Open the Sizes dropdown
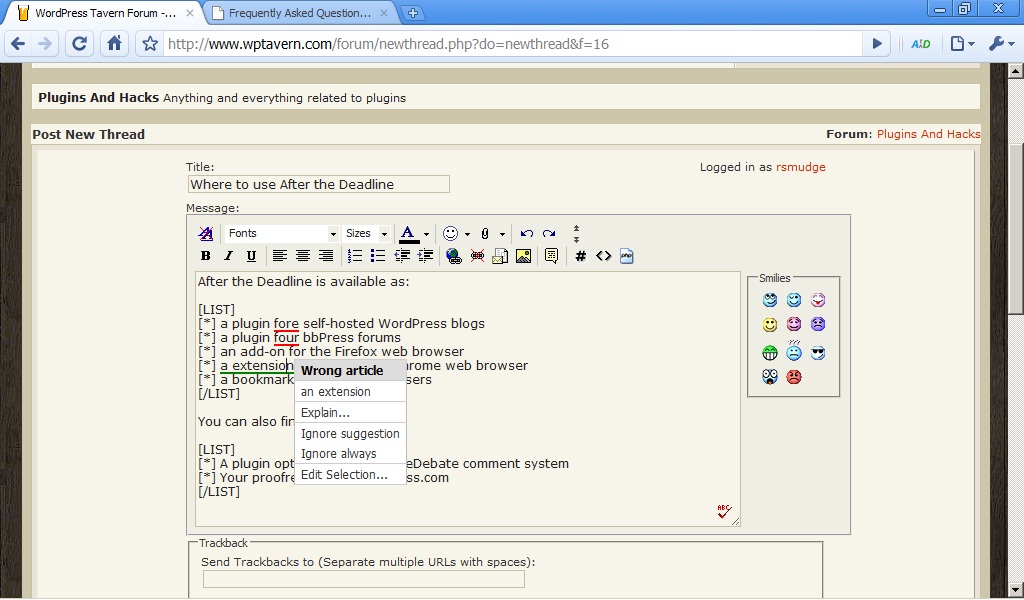 point(366,233)
